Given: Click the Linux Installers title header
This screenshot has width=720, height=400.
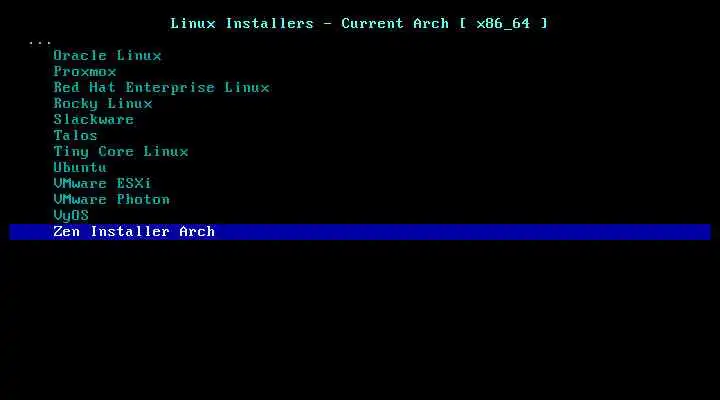Looking at the screenshot, I should click(242, 23).
